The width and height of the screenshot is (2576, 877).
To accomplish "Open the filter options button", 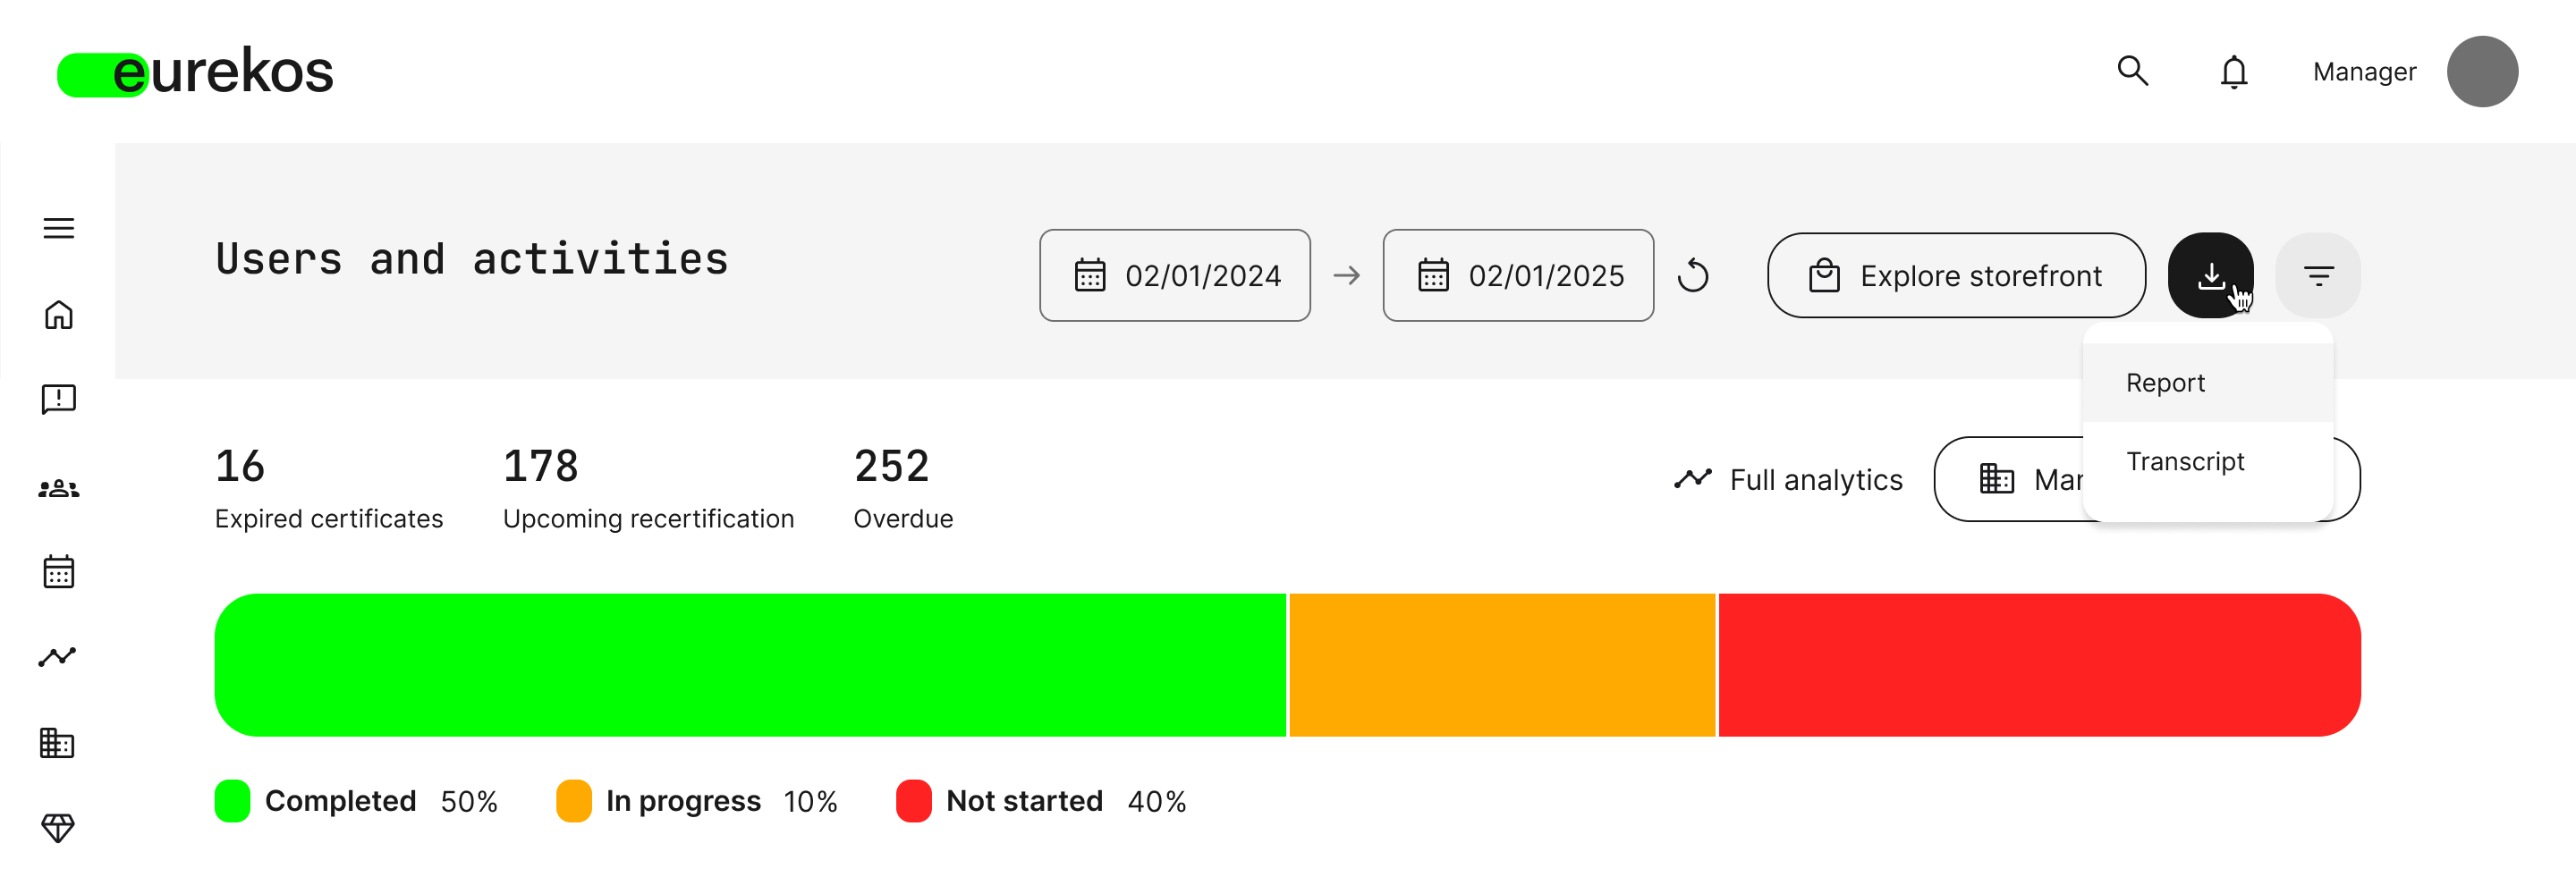I will point(2317,276).
